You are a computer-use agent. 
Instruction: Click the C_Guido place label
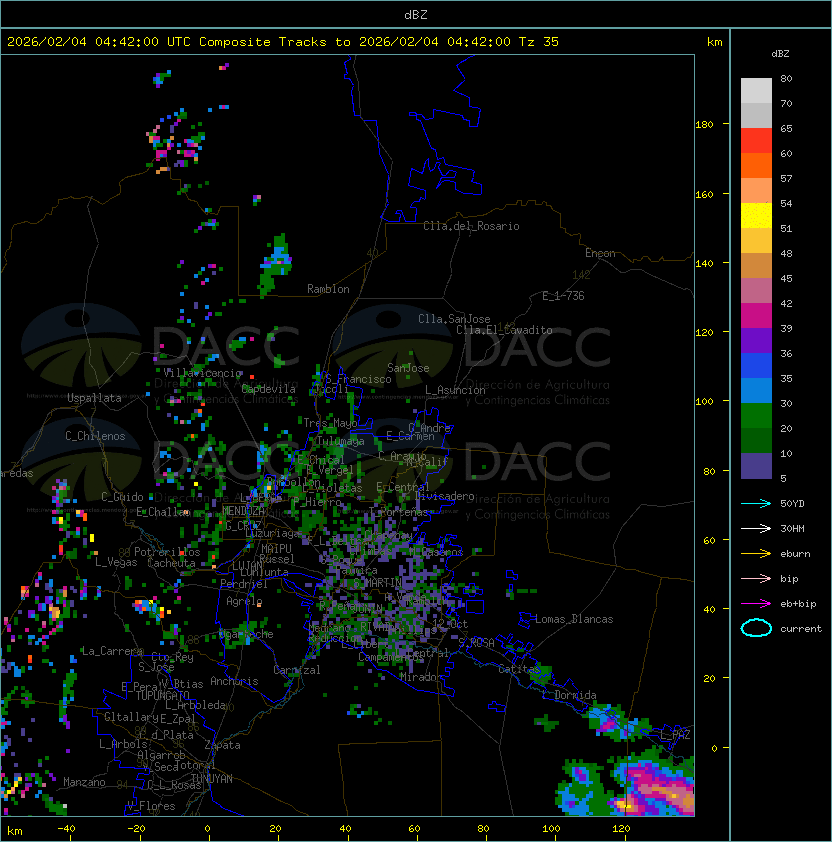122,497
